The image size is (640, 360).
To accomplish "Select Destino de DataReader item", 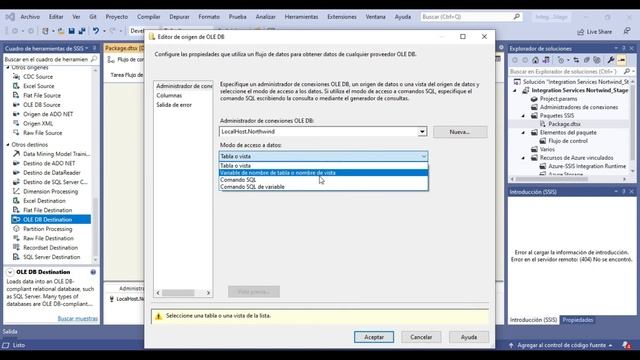I will coord(51,173).
